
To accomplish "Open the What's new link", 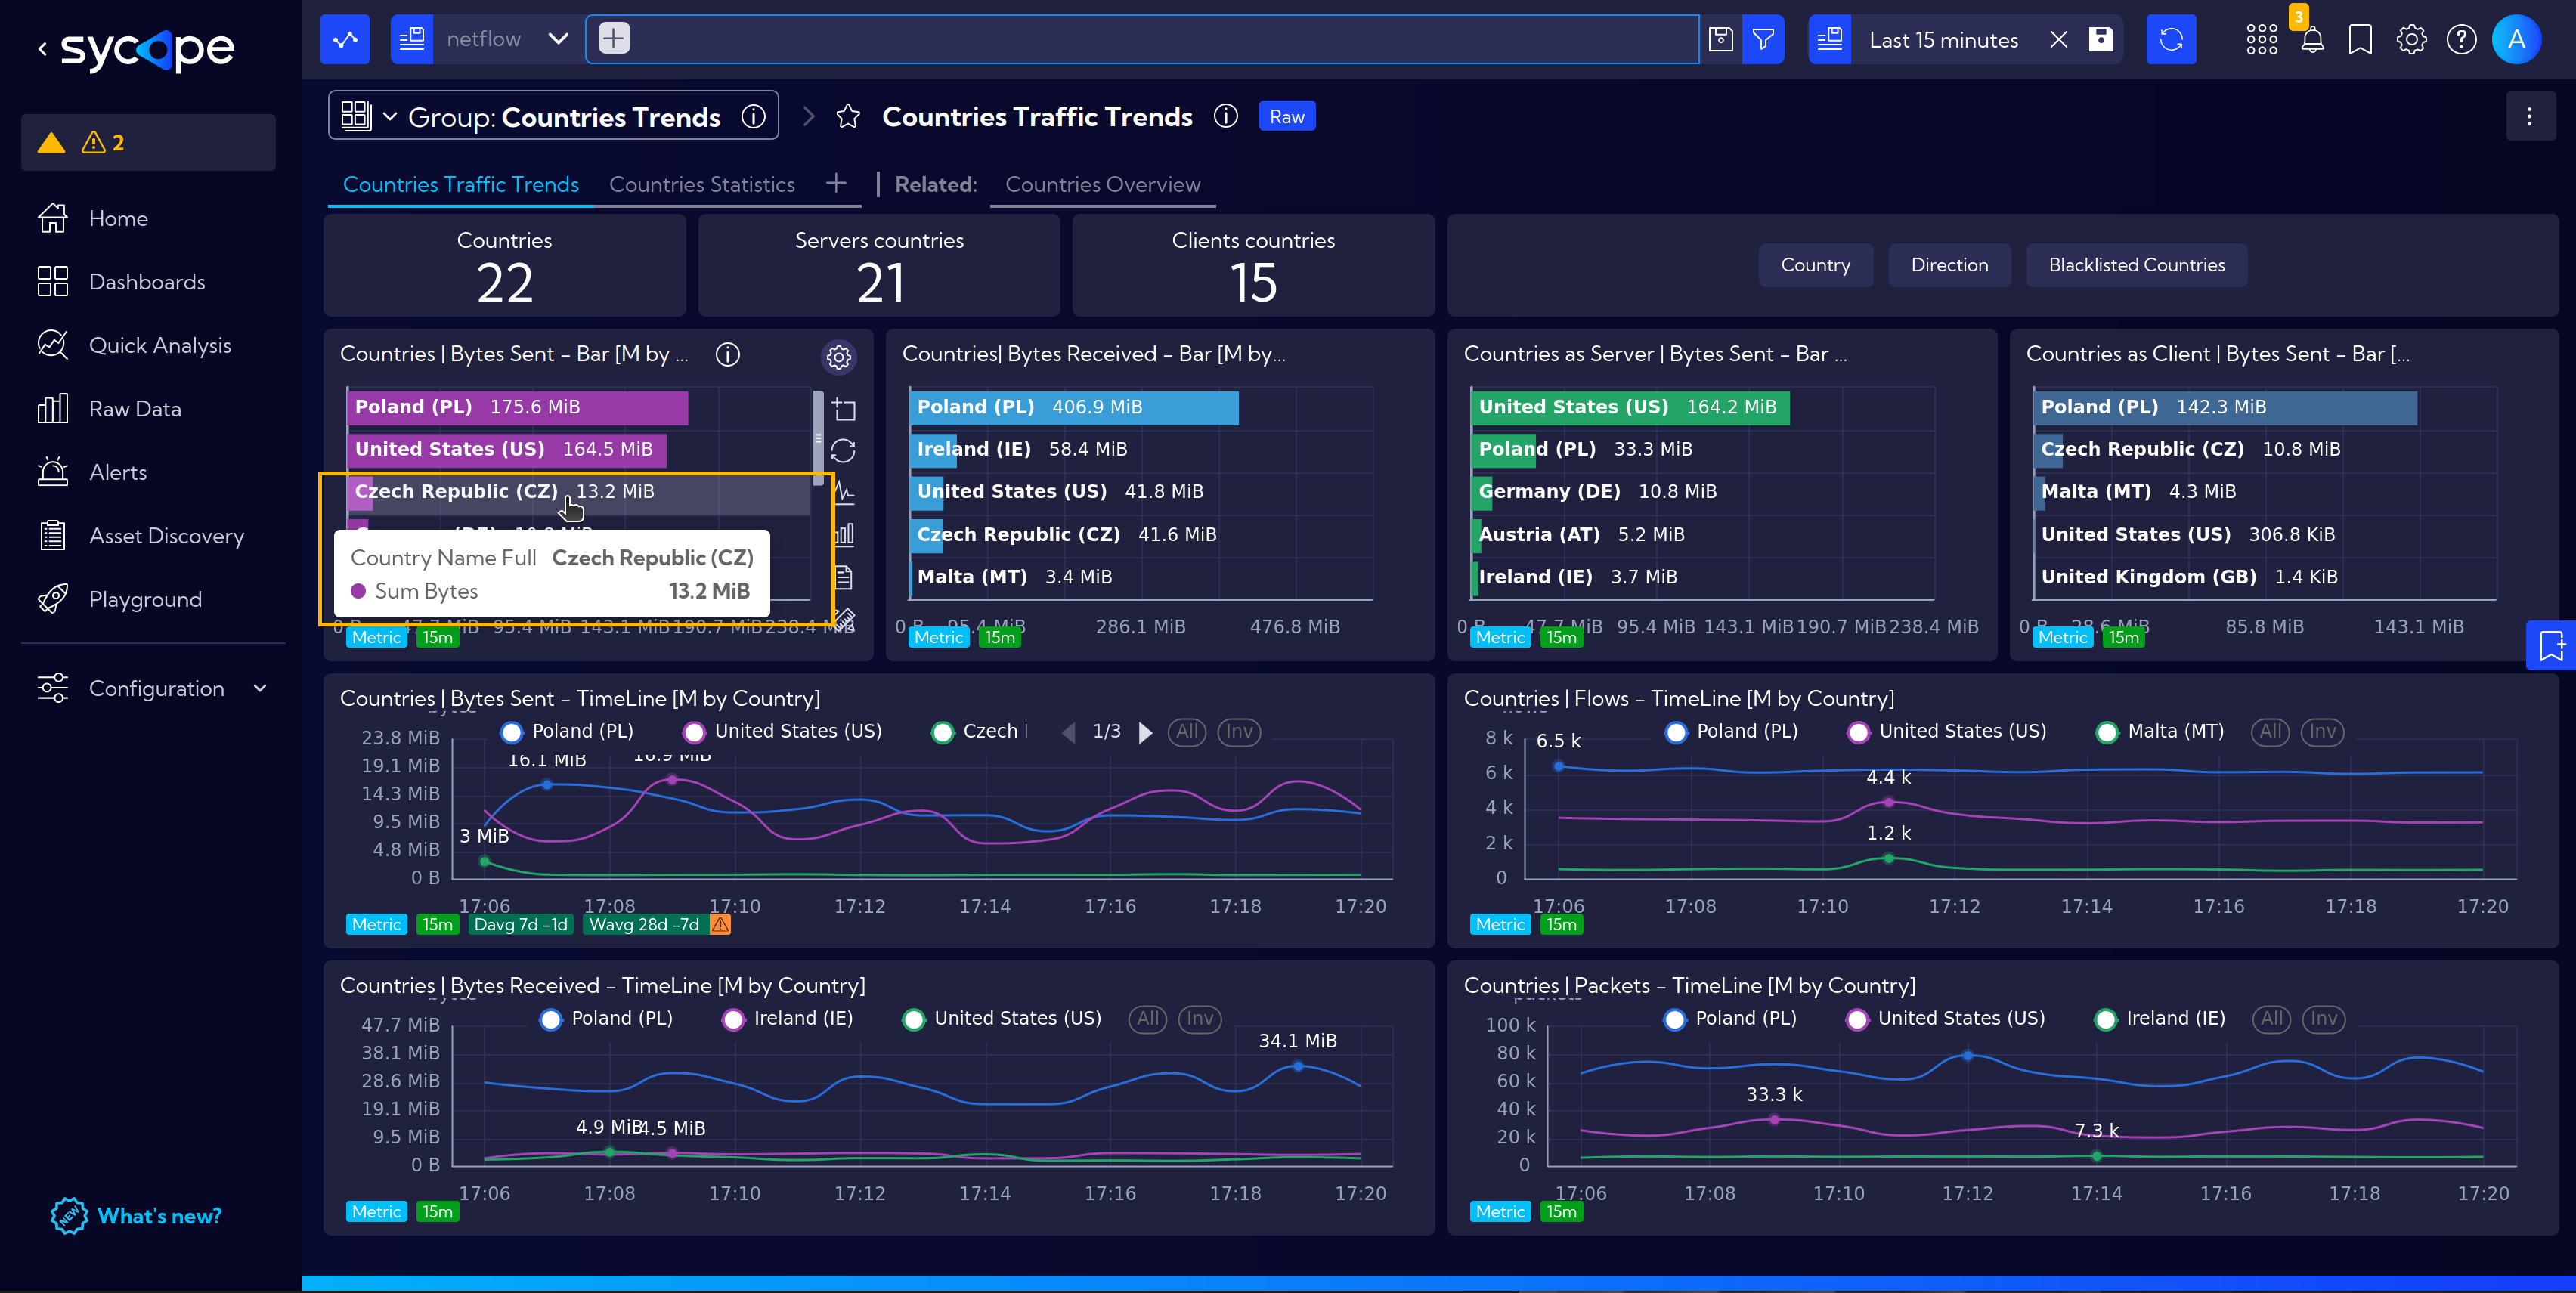I will pyautogui.click(x=136, y=1216).
